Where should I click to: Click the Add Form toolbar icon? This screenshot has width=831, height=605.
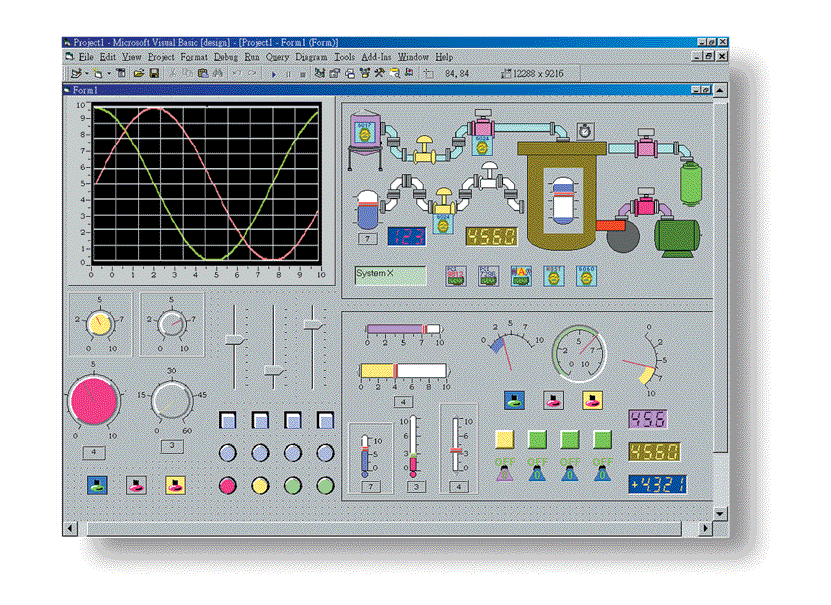point(98,74)
